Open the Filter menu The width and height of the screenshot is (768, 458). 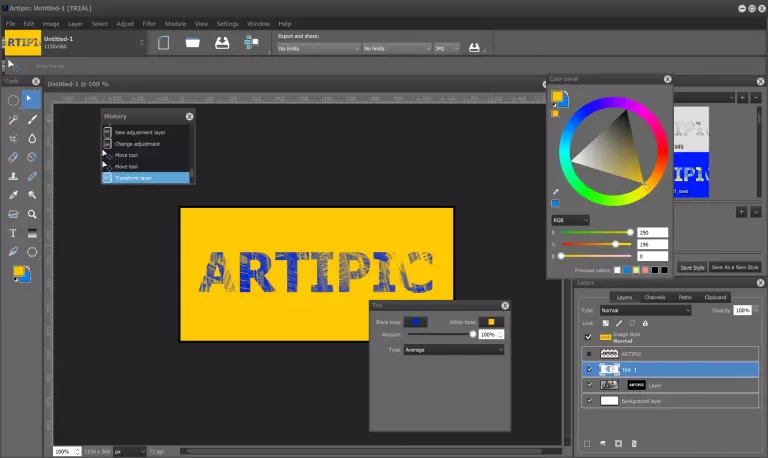coord(149,23)
